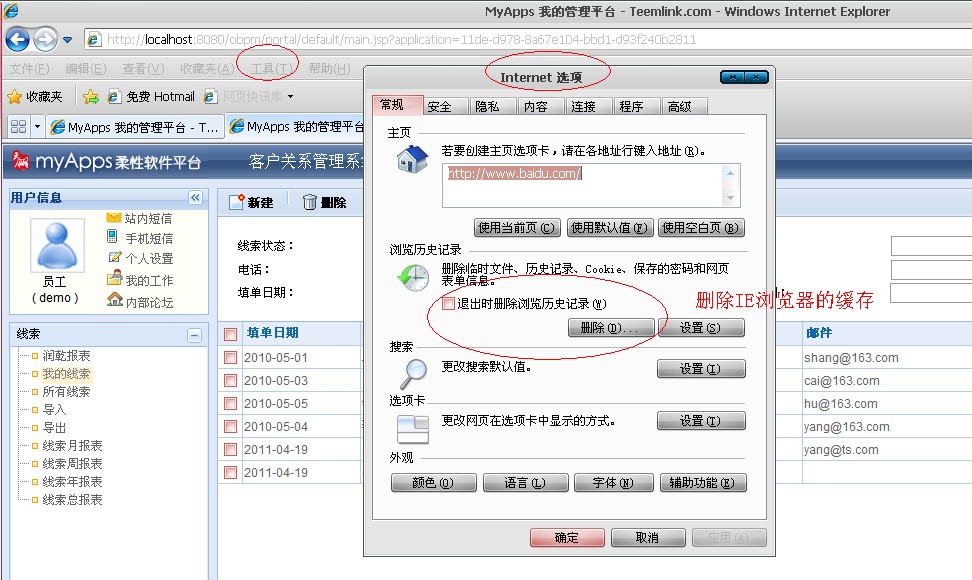Screen dimensions: 972x580
Task: Open 我的工作 briefcase icon
Action: [114, 278]
